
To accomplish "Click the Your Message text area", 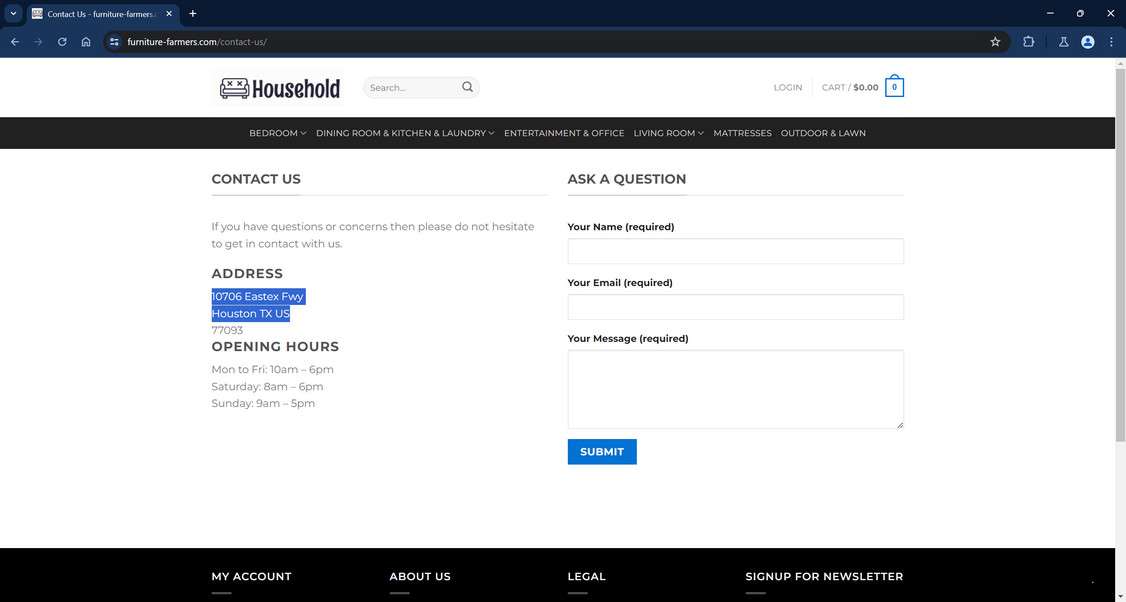I will pyautogui.click(x=735, y=389).
